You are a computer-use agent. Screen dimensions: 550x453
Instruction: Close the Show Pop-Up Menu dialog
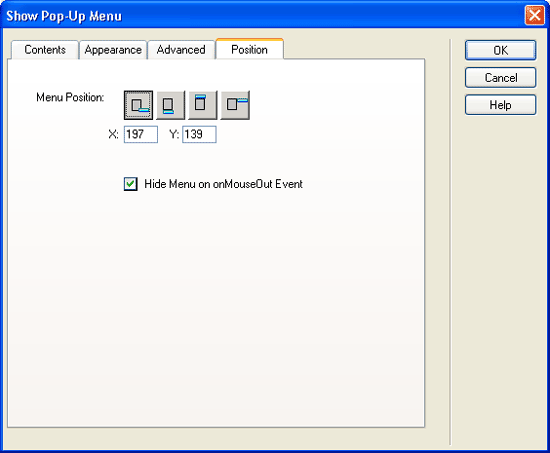[x=534, y=15]
